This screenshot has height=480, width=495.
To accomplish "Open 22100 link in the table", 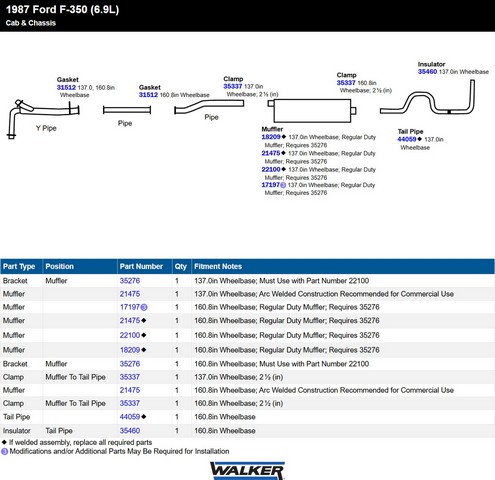I will 130,335.
